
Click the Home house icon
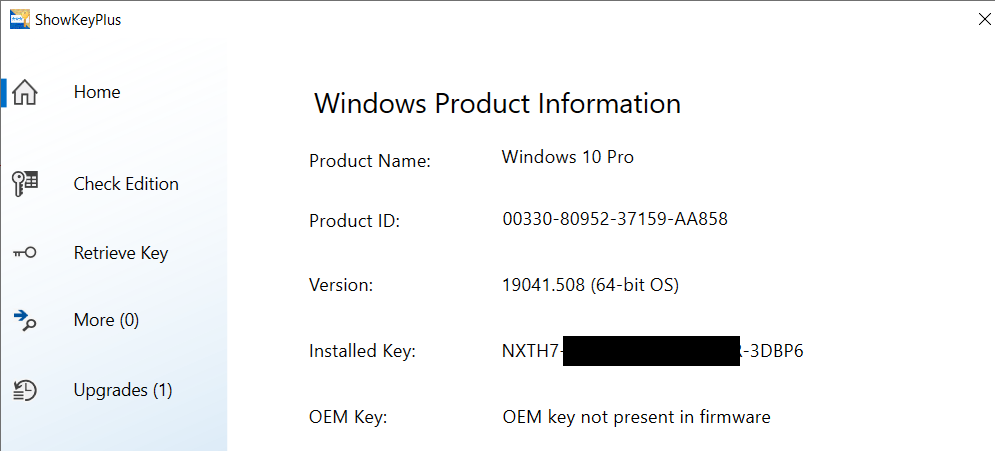(24, 93)
